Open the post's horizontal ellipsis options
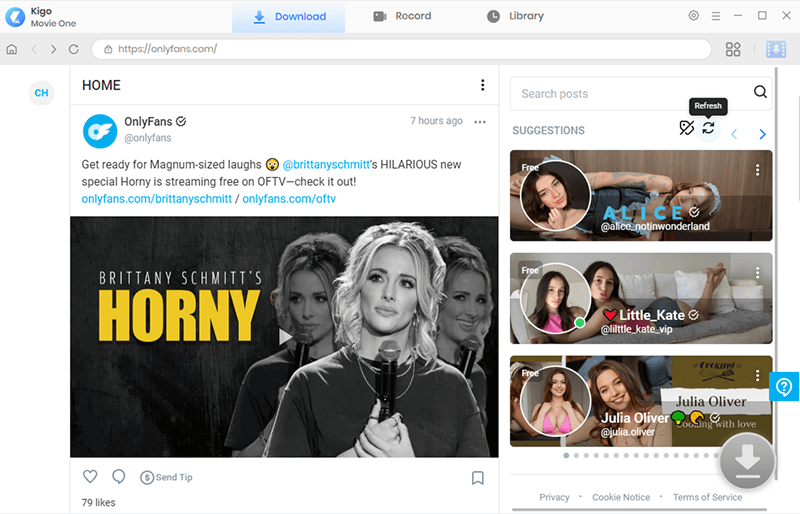The image size is (800, 514). pos(480,122)
